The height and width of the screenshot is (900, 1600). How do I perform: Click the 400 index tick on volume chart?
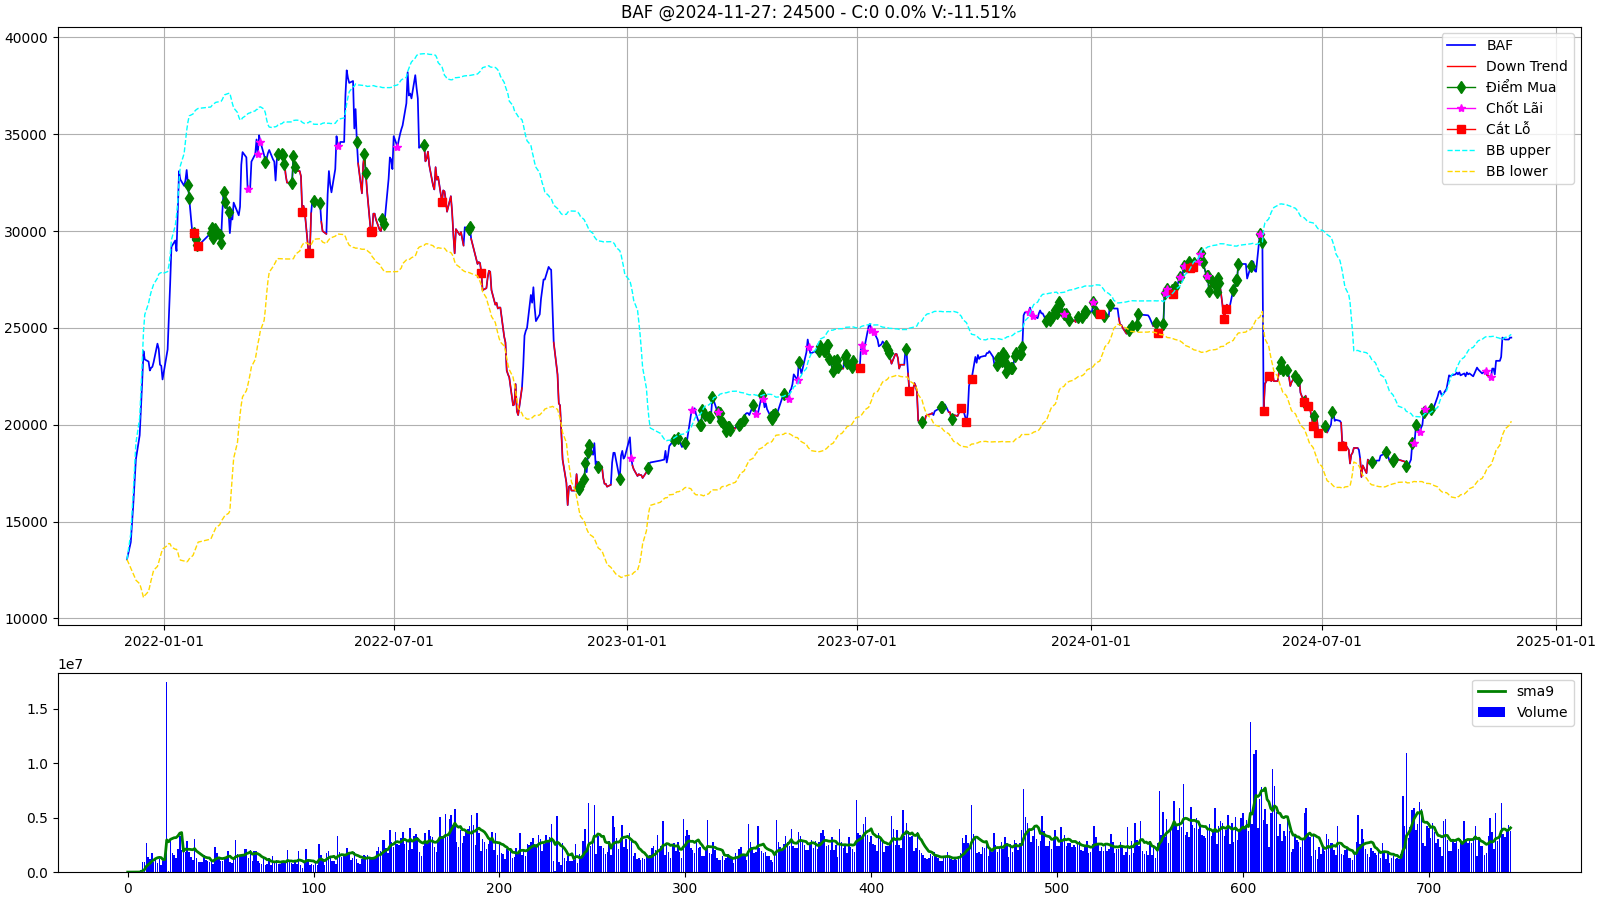[871, 888]
